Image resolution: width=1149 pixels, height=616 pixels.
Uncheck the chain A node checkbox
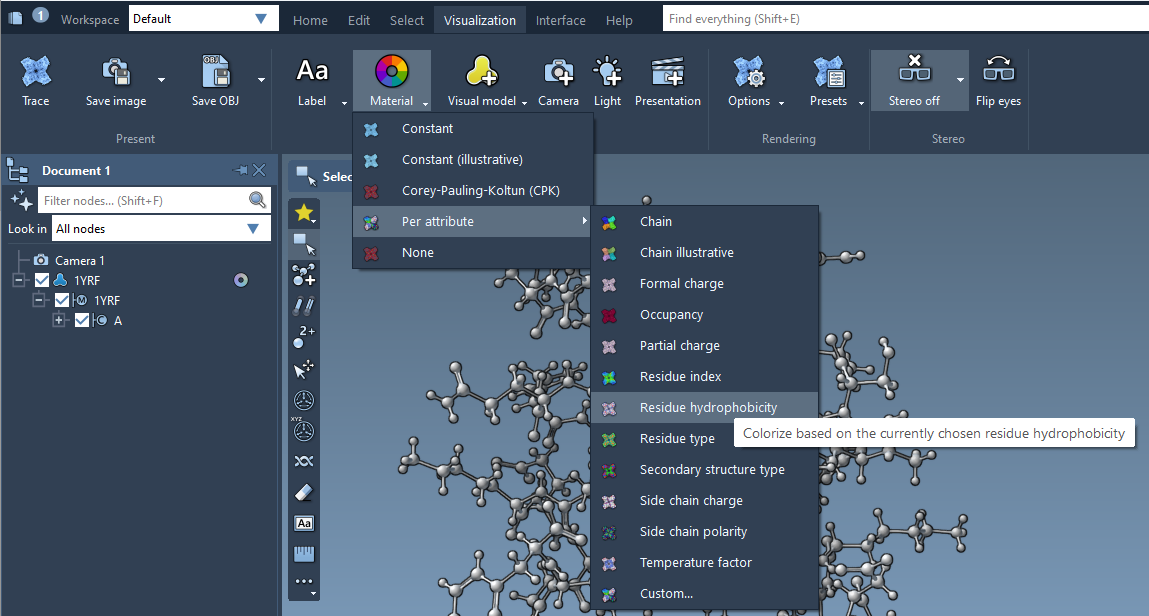[82, 321]
